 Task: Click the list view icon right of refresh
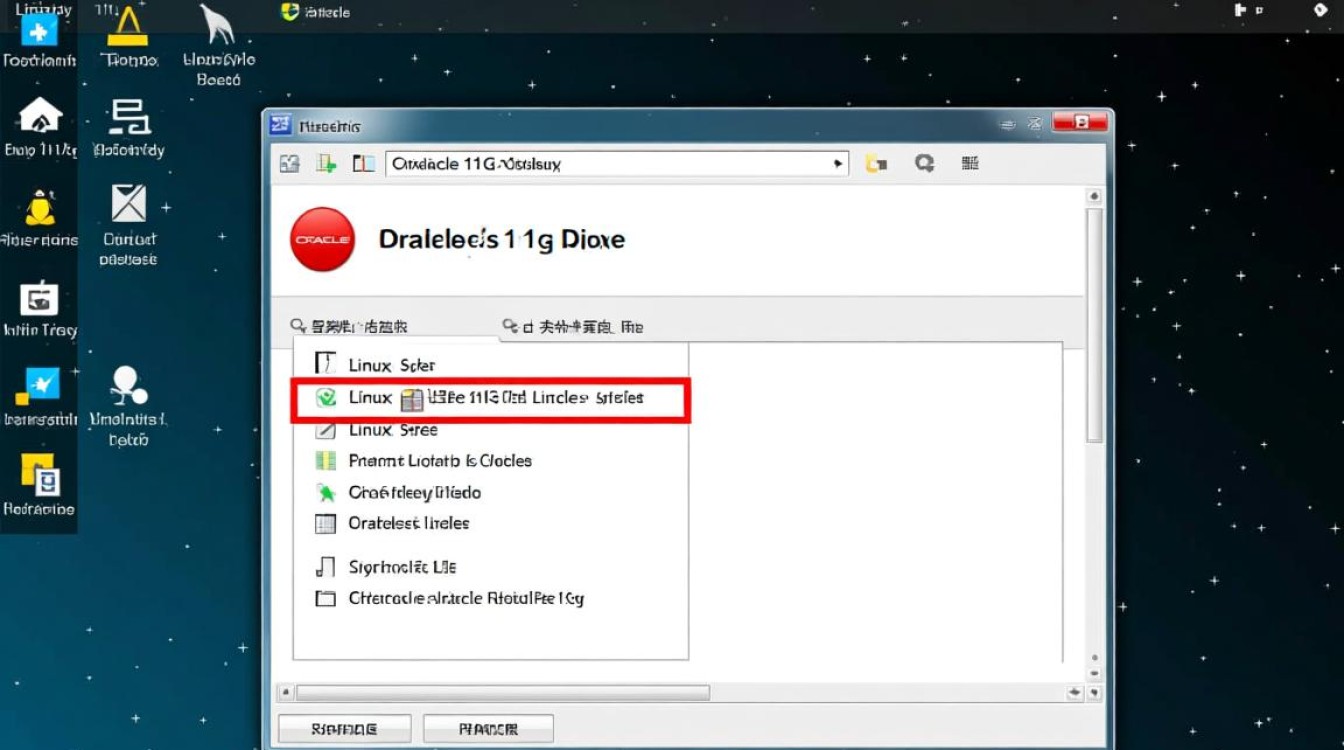pyautogui.click(x=969, y=162)
